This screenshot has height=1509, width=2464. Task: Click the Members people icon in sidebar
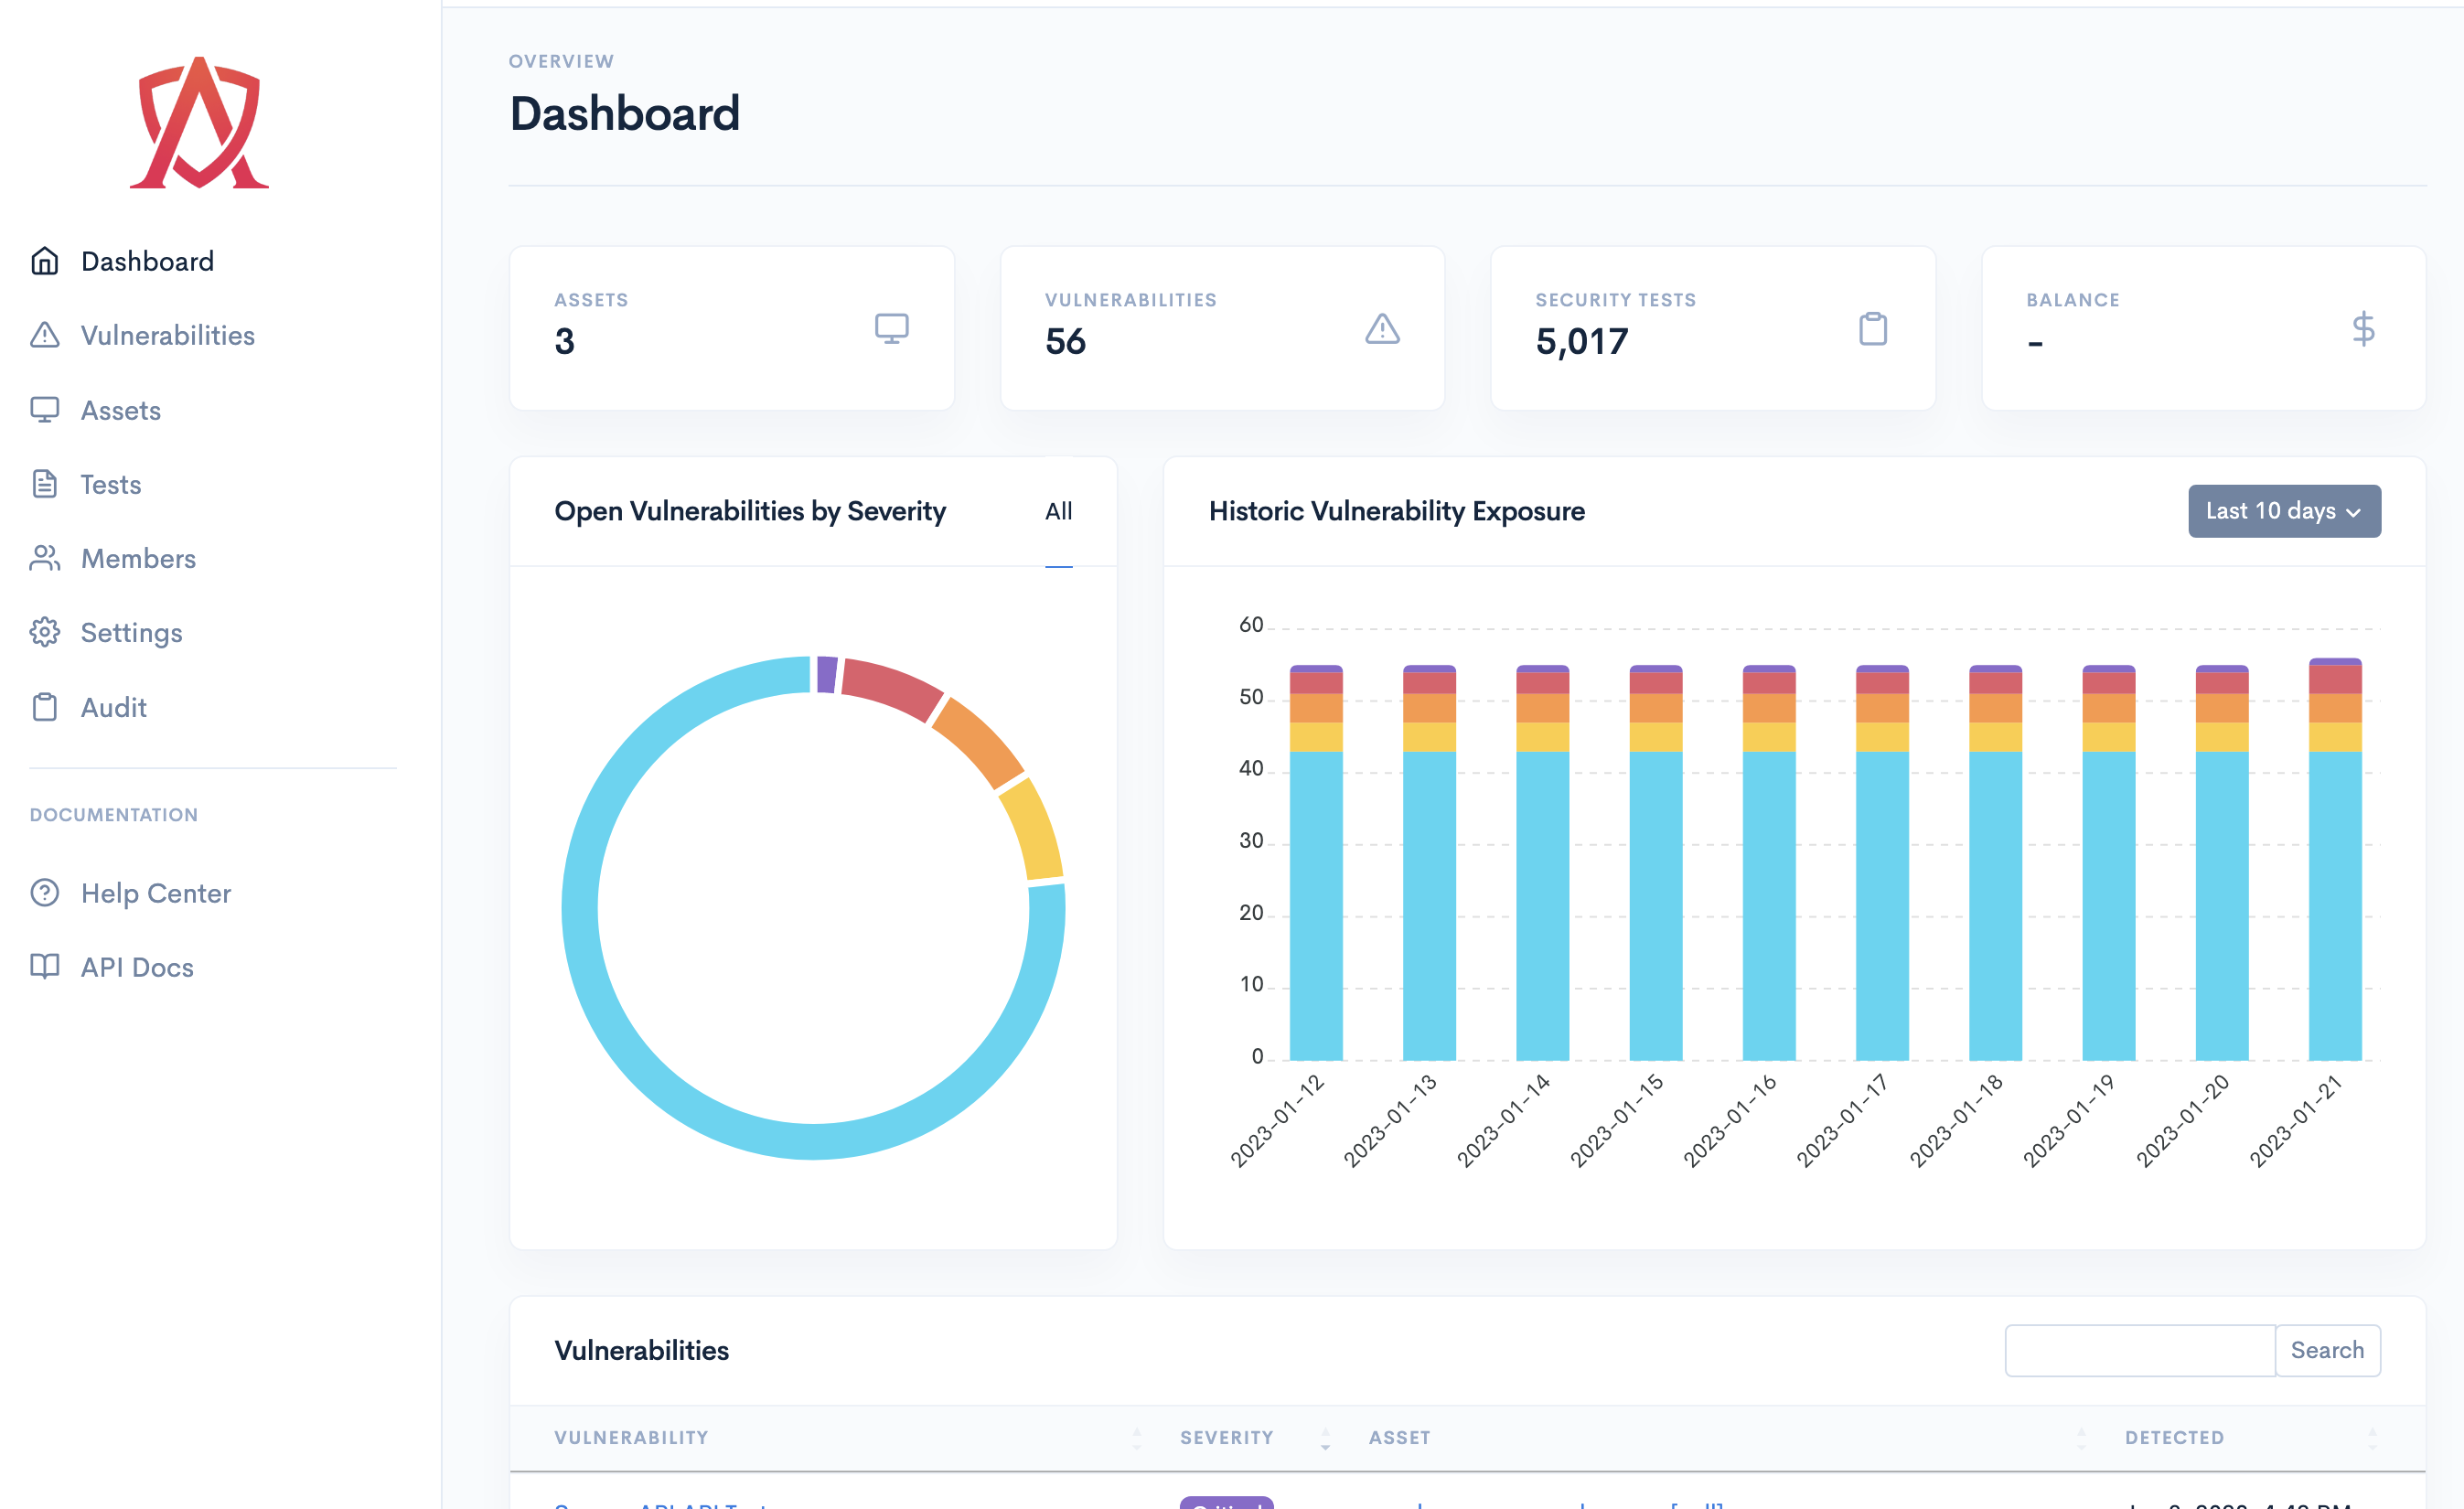44,558
